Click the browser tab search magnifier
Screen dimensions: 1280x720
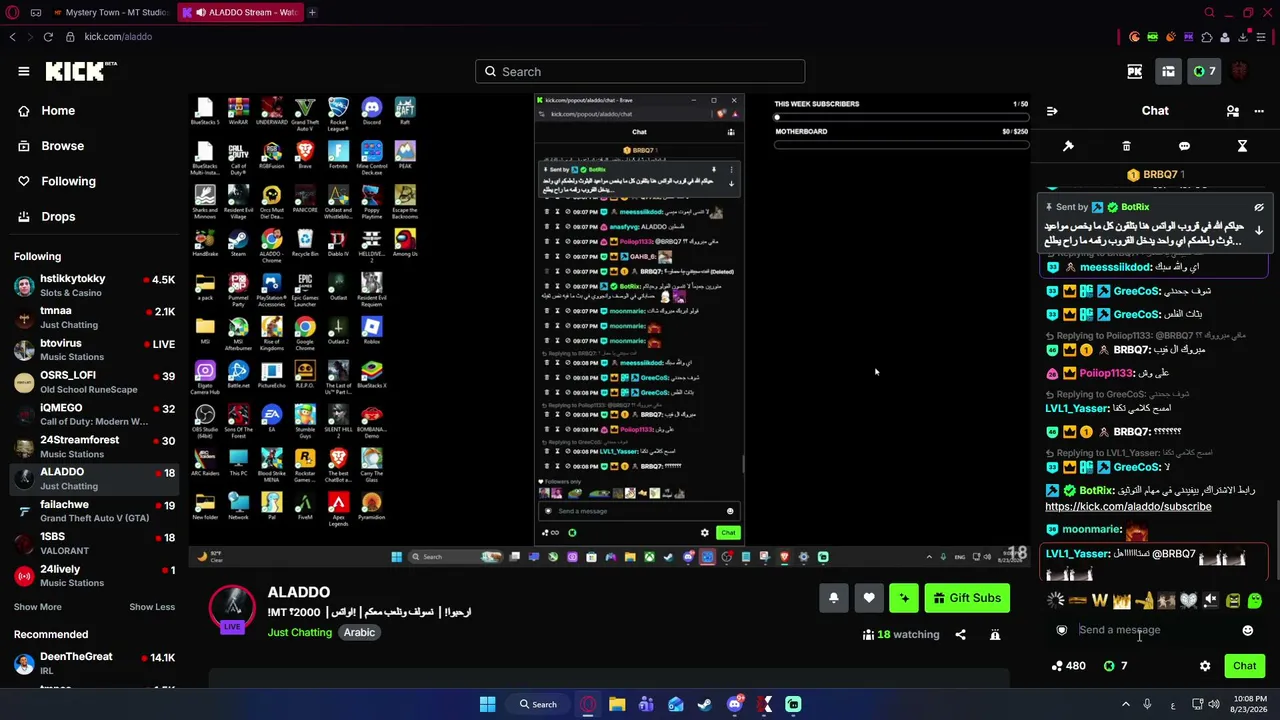pyautogui.click(x=1209, y=13)
